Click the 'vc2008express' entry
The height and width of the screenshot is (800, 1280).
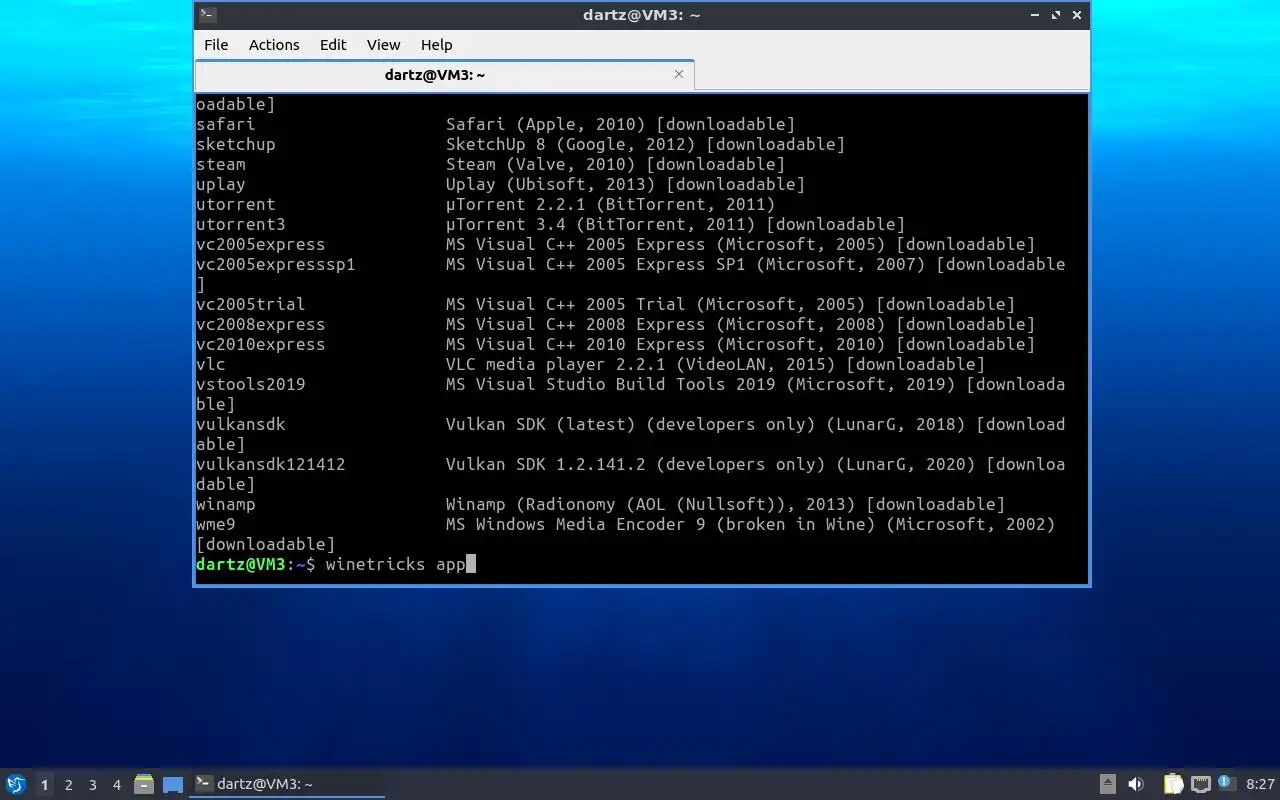(260, 324)
